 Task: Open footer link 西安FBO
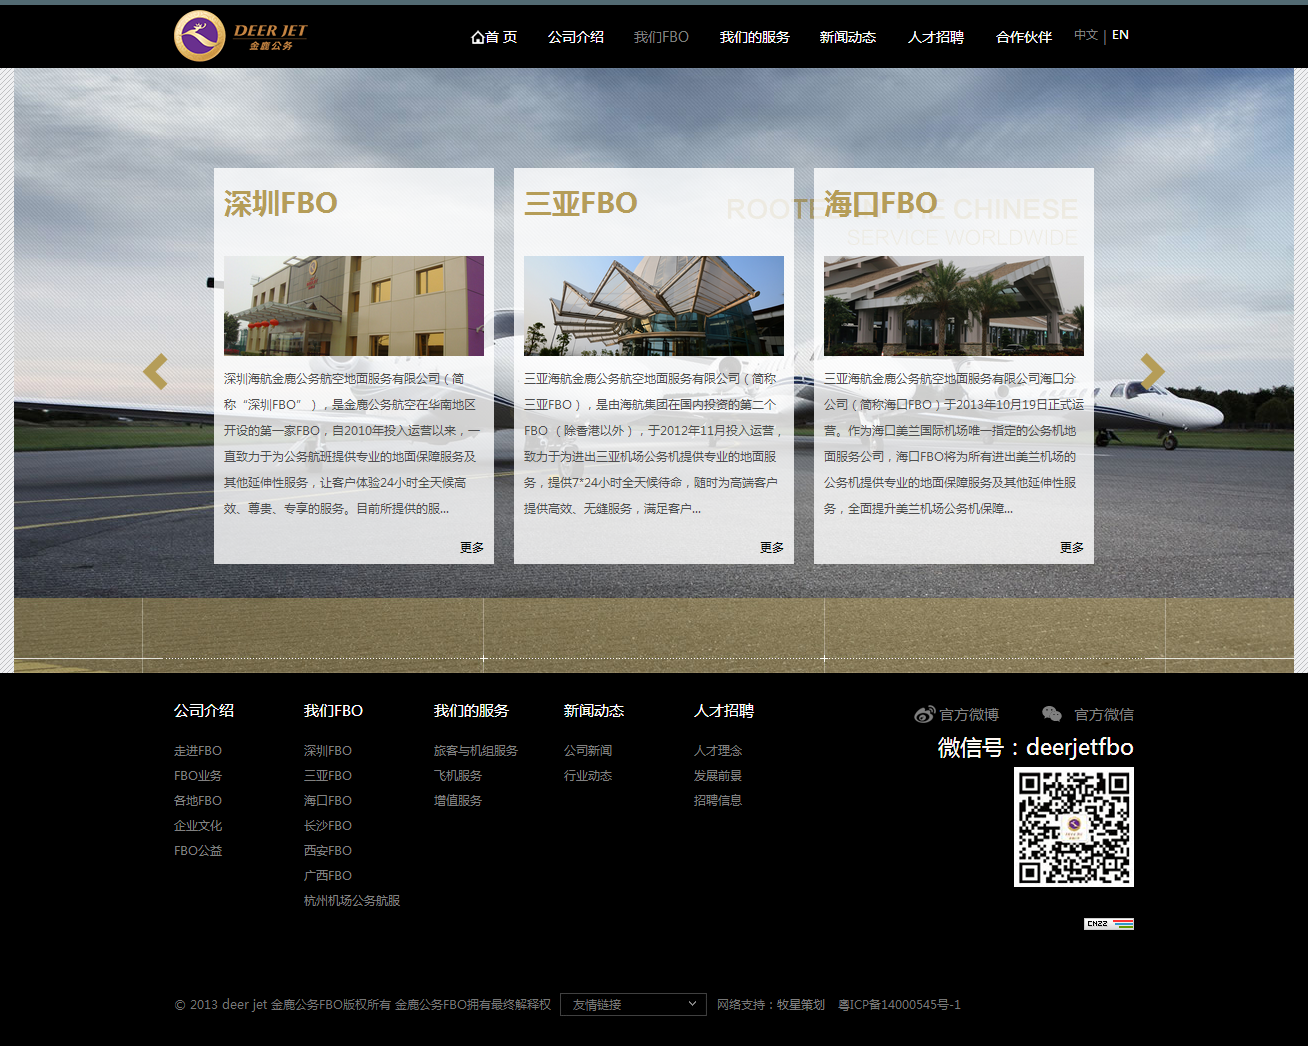tap(328, 850)
